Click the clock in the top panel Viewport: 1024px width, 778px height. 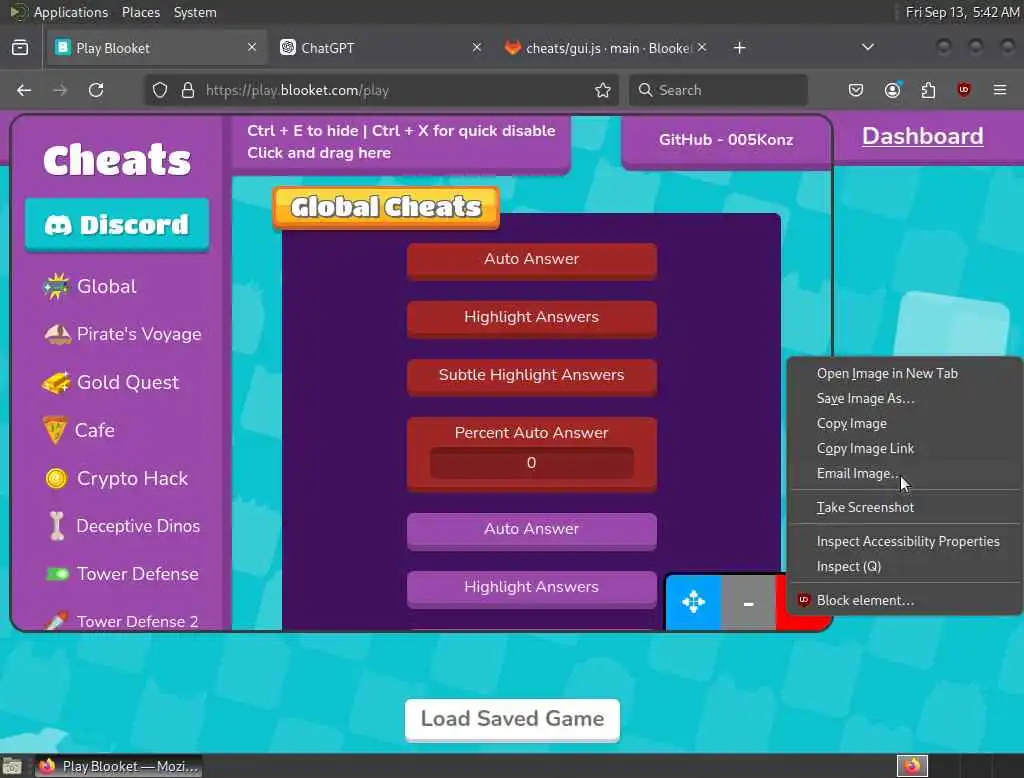click(x=962, y=12)
